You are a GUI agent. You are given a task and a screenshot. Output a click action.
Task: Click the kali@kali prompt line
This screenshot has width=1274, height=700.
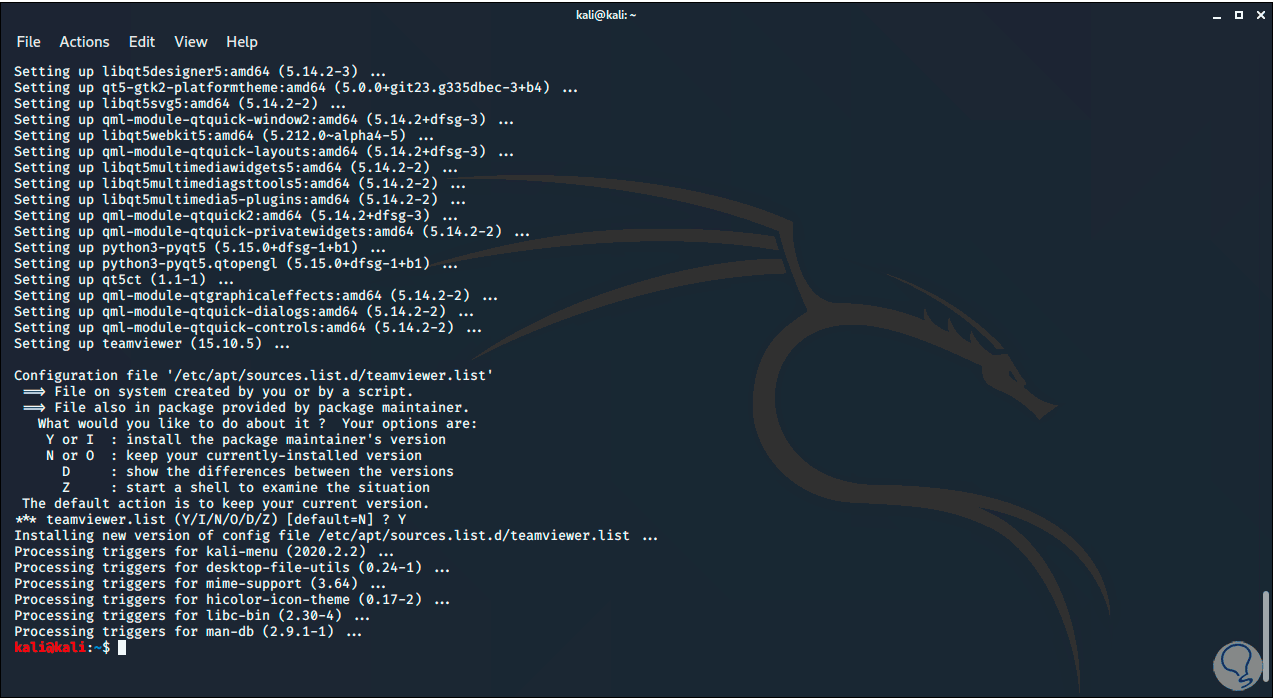point(70,648)
